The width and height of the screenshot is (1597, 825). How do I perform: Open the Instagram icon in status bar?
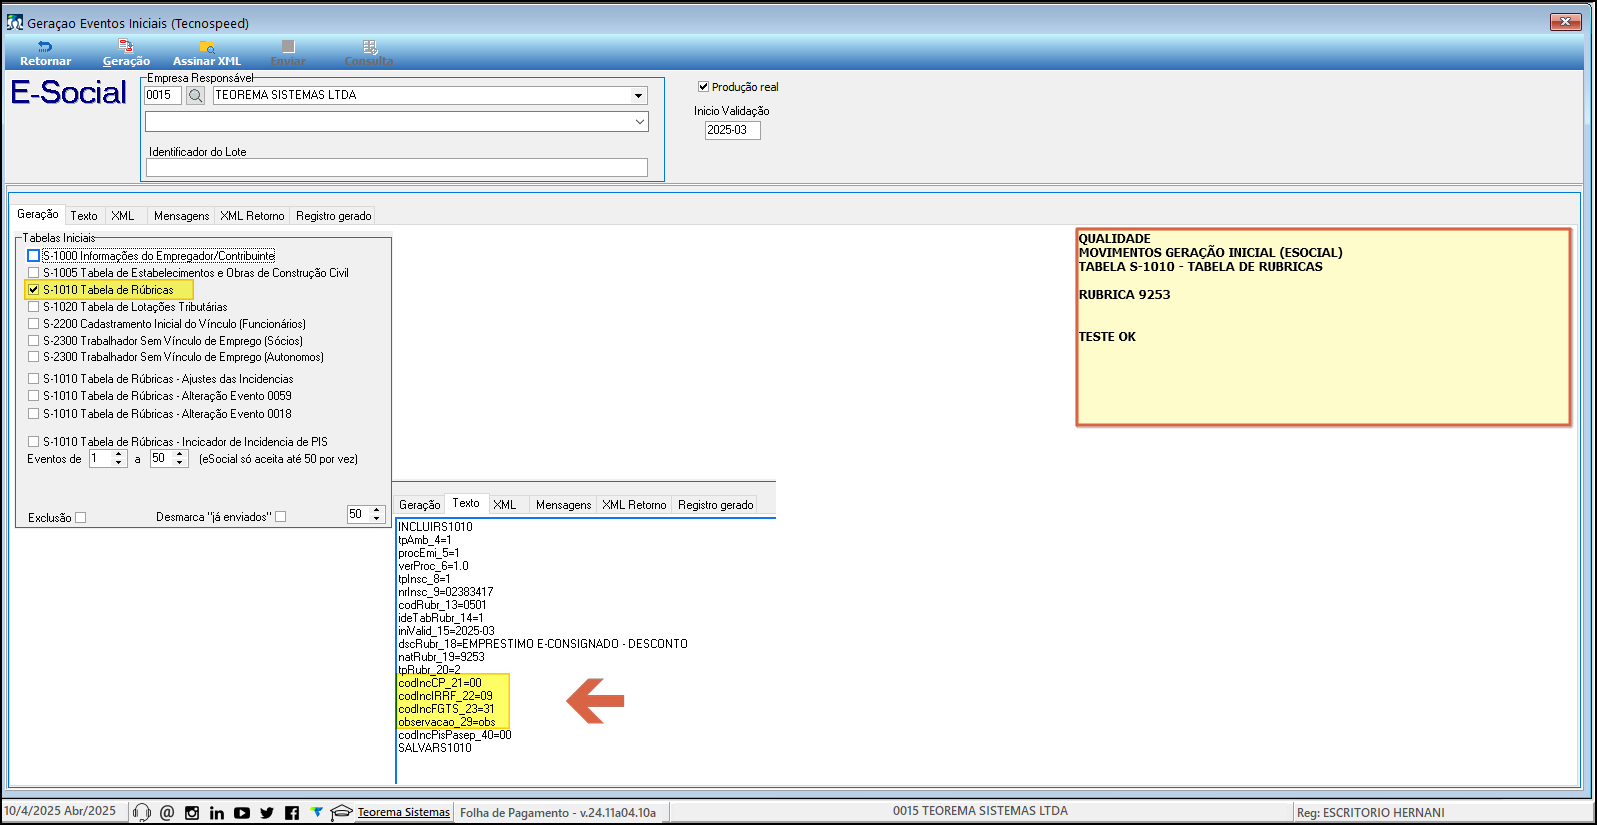point(192,812)
